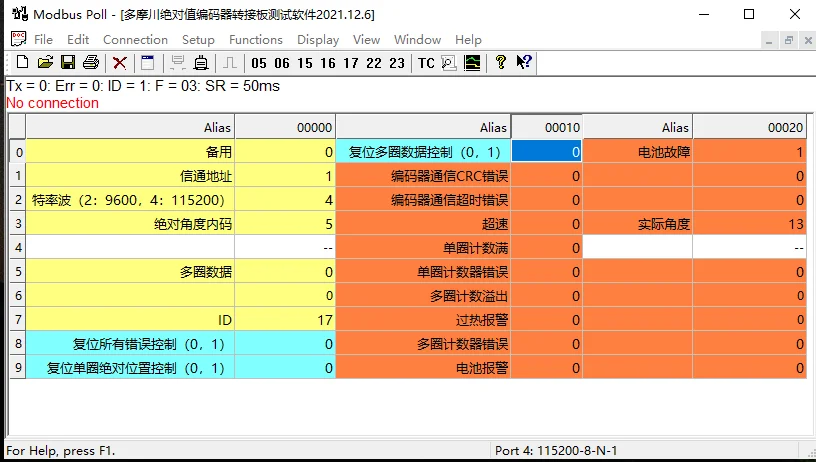Open the Setup menu

pyautogui.click(x=198, y=40)
